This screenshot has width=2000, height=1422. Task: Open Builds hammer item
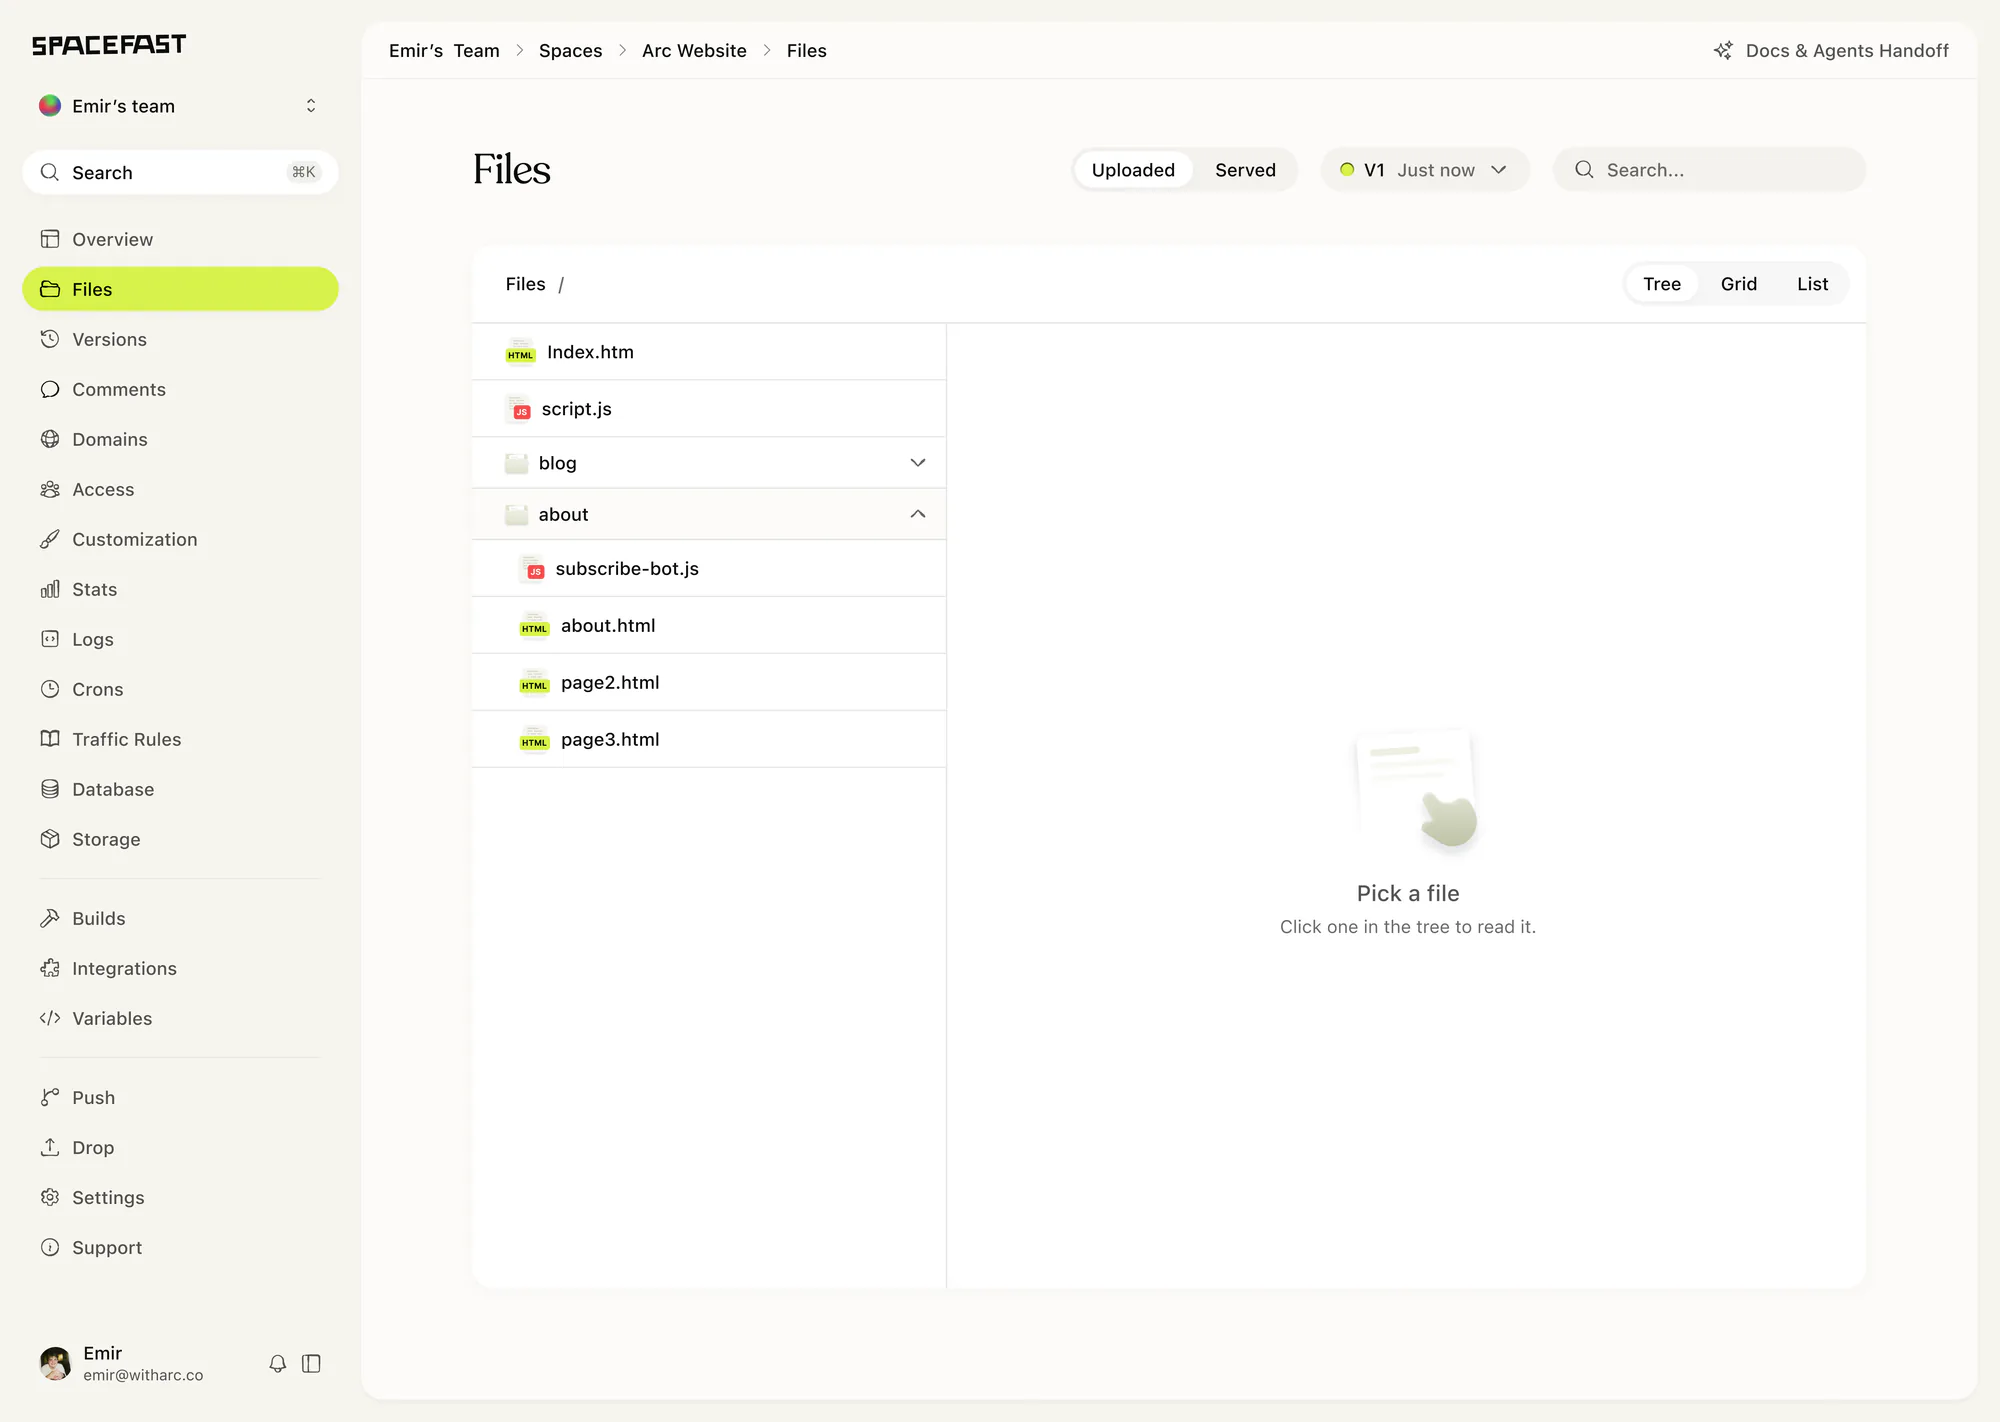pyautogui.click(x=180, y=918)
